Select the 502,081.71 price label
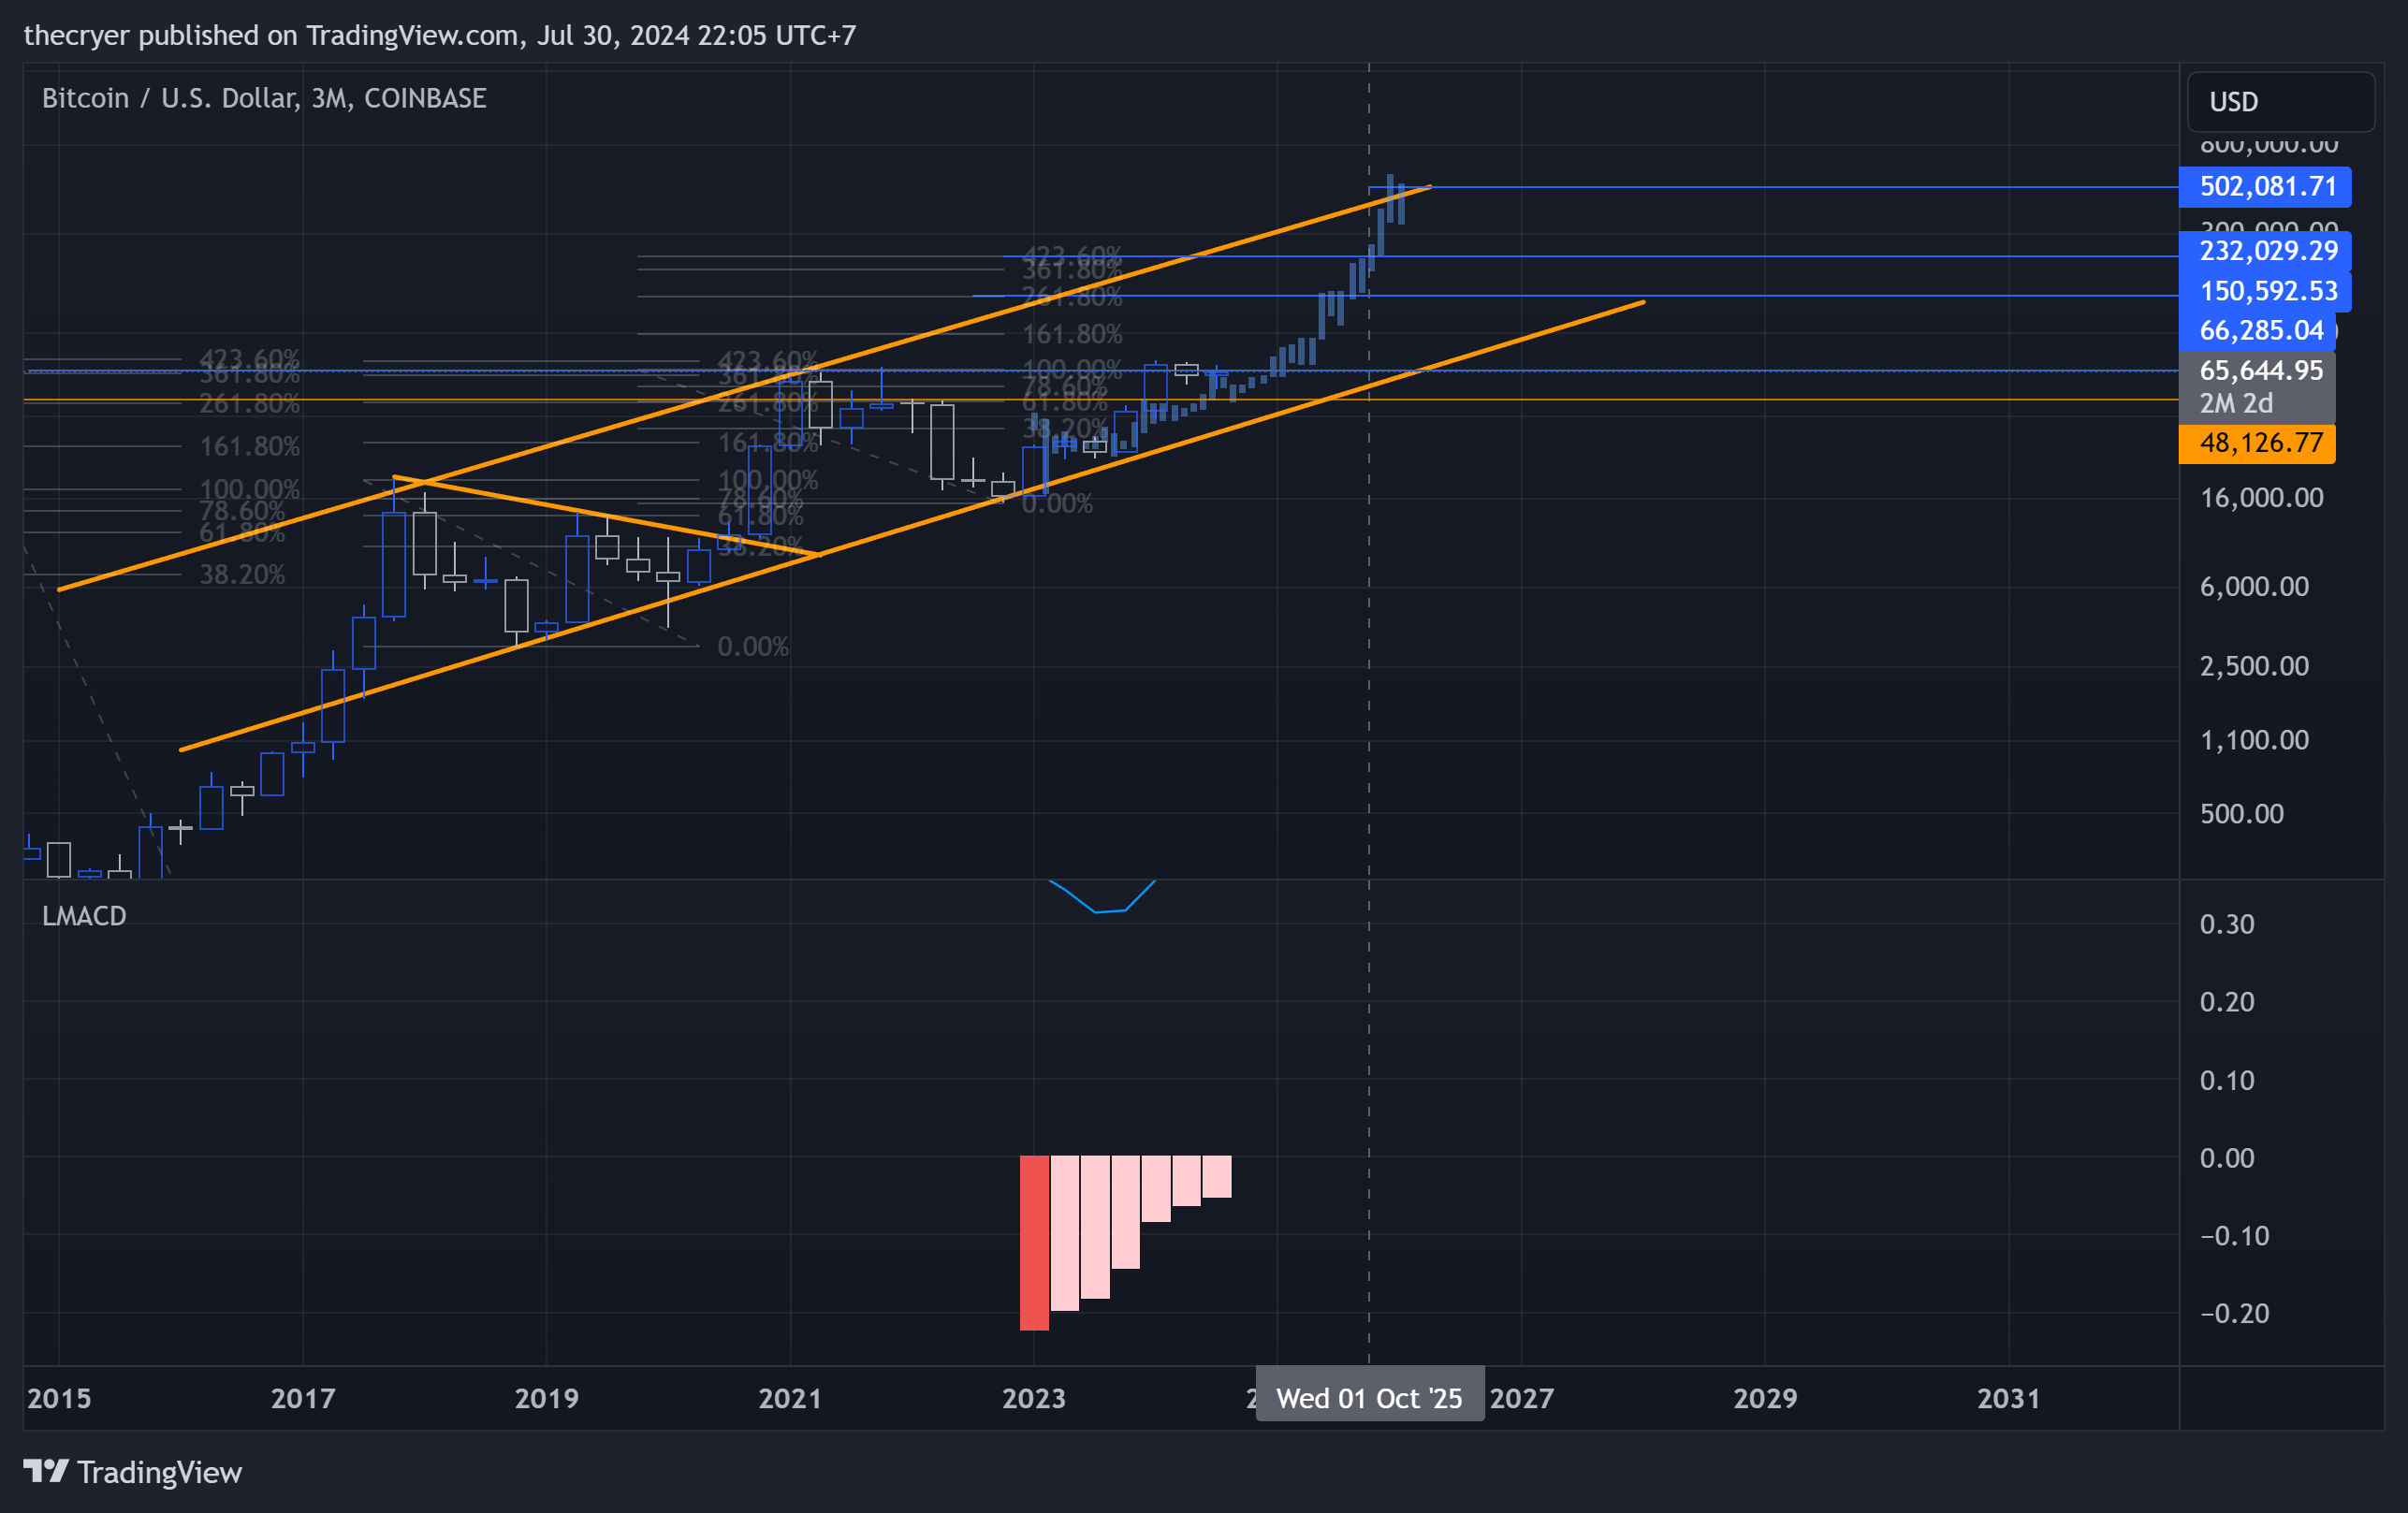This screenshot has height=1513, width=2408. pos(2265,187)
